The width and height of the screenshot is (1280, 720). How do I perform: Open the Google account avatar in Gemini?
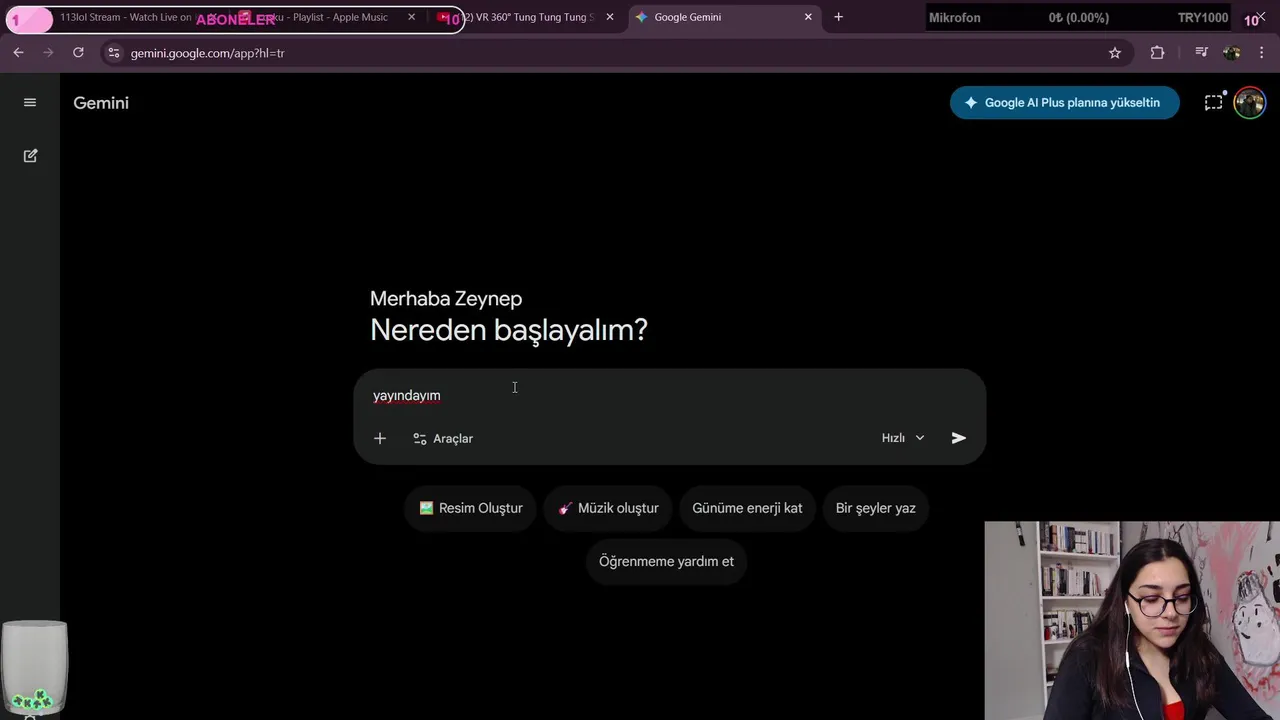pos(1250,102)
